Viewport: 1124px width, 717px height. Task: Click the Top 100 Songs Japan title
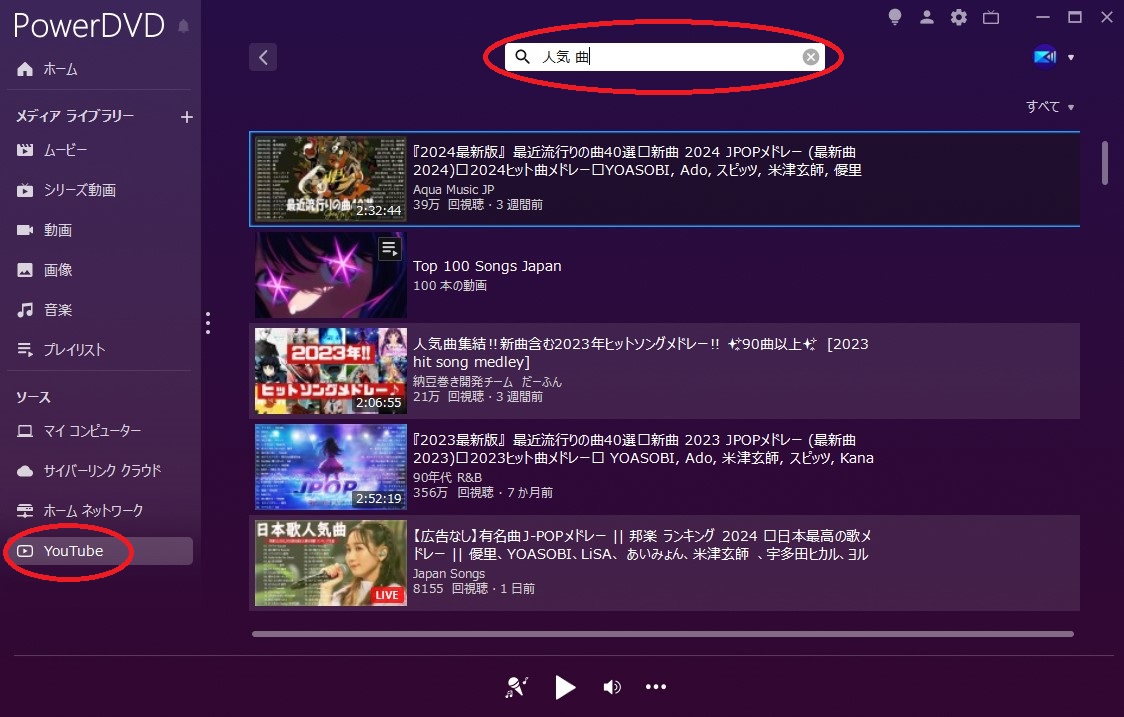click(x=487, y=266)
